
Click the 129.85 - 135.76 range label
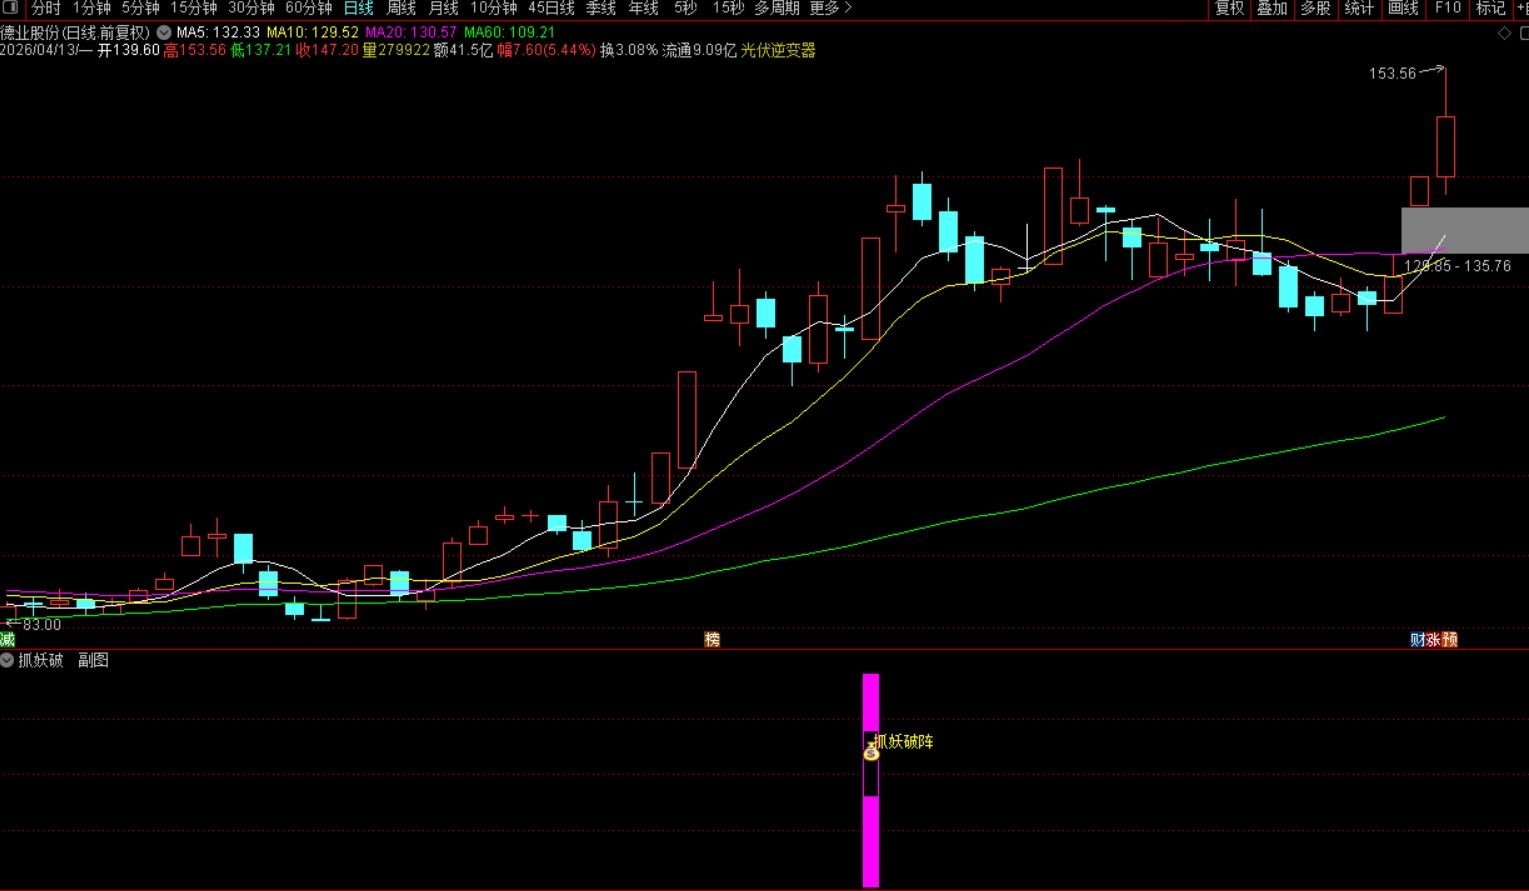coord(1457,266)
